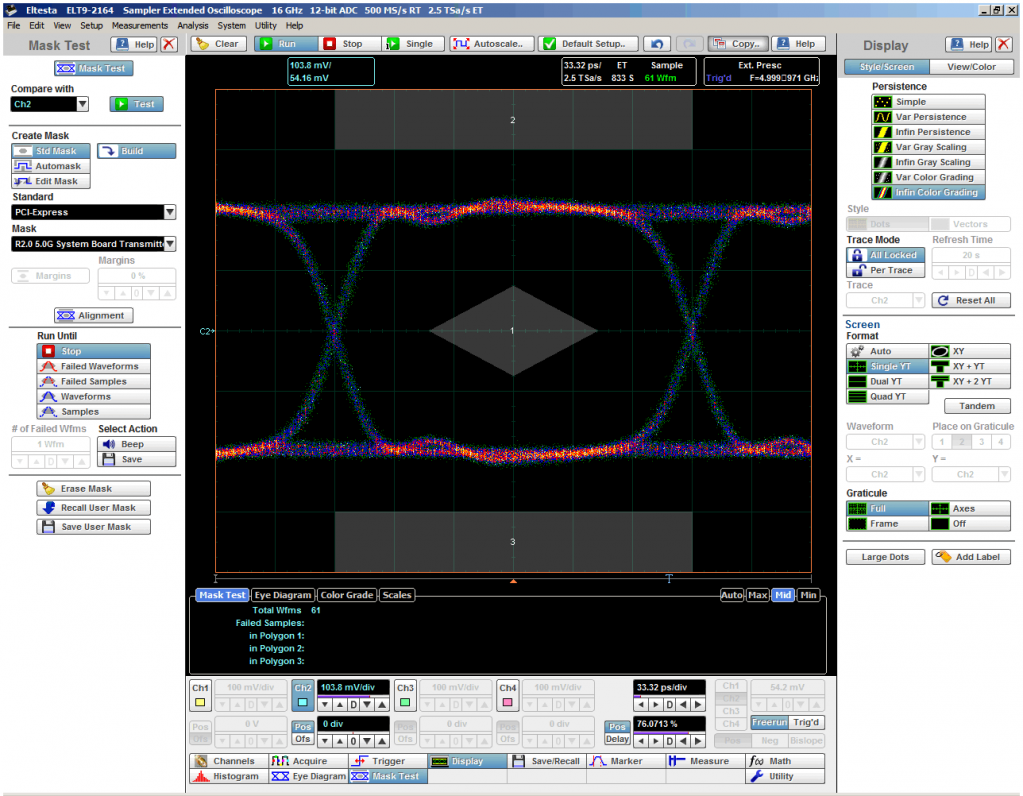
Task: Expand the Mask selection dropdown
Action: click(169, 244)
